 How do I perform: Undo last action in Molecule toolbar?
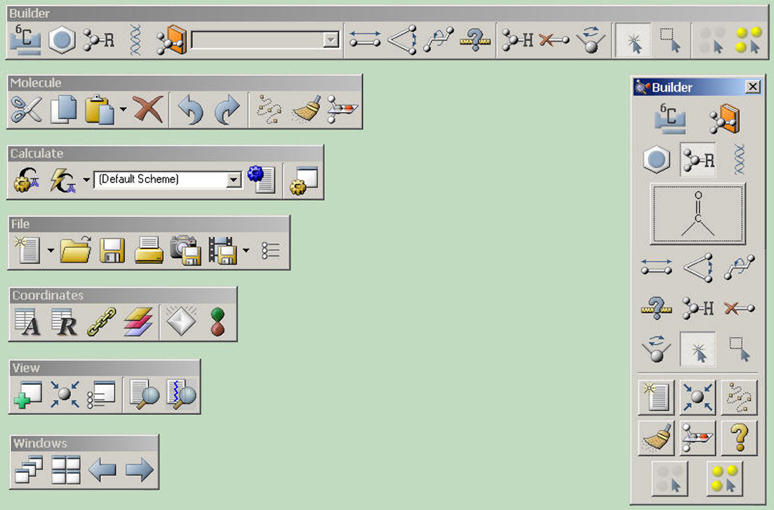tap(190, 110)
